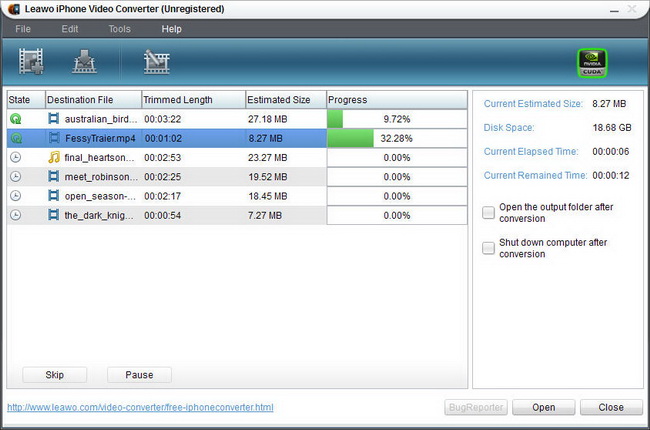Viewport: 650px width, 430px height.
Task: Click the Progress column header
Action: coord(397,100)
